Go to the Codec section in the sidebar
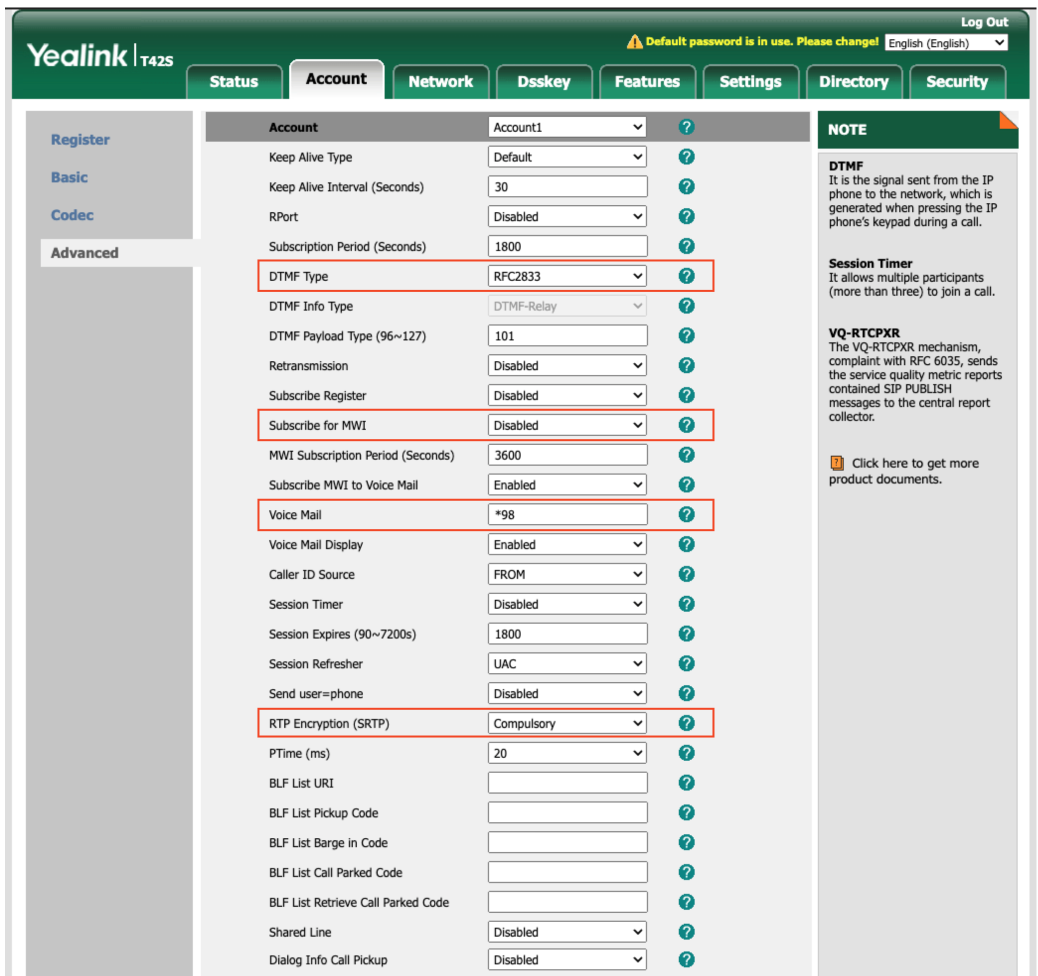Viewport: 1038px width, 976px height. [72, 215]
